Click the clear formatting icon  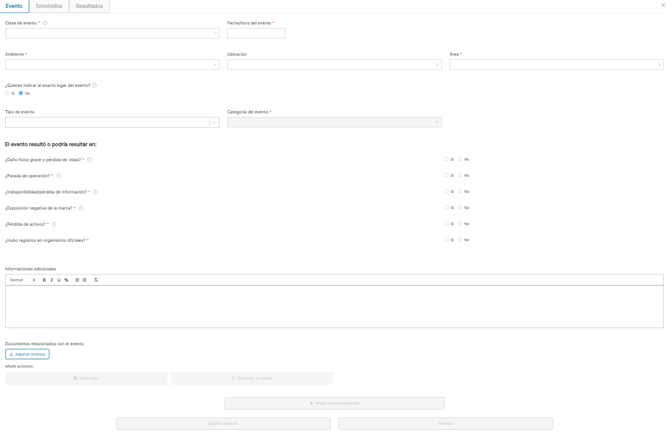(x=96, y=280)
